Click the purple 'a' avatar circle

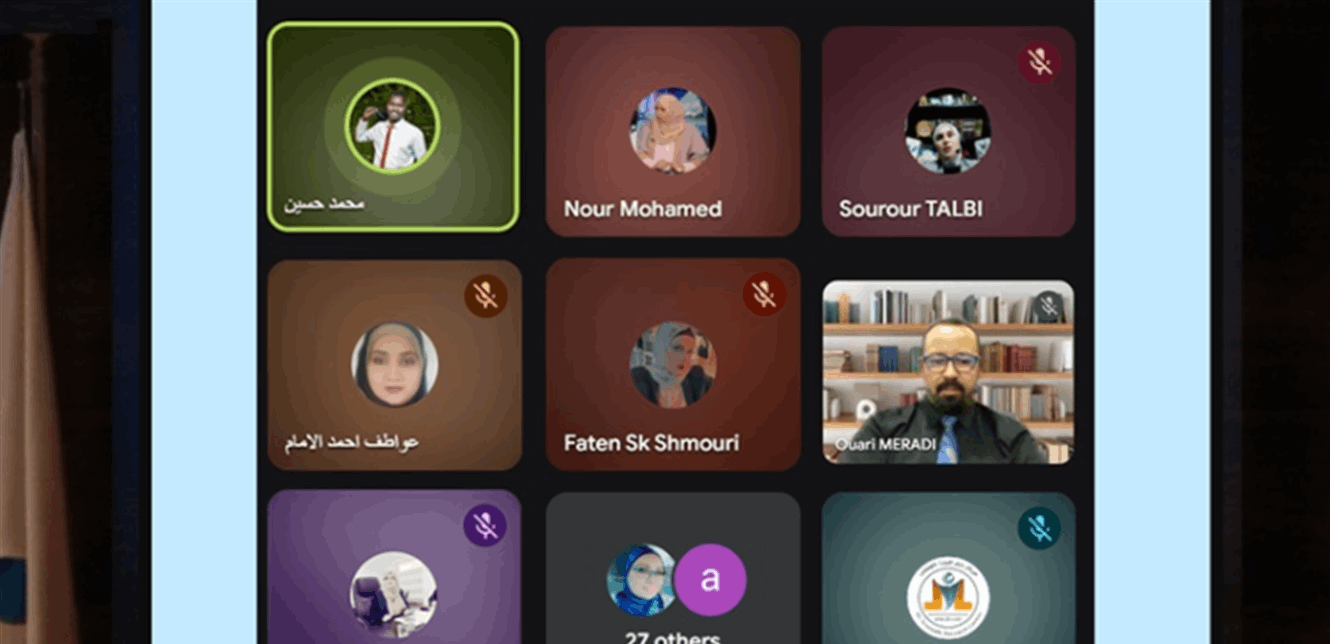tap(710, 580)
